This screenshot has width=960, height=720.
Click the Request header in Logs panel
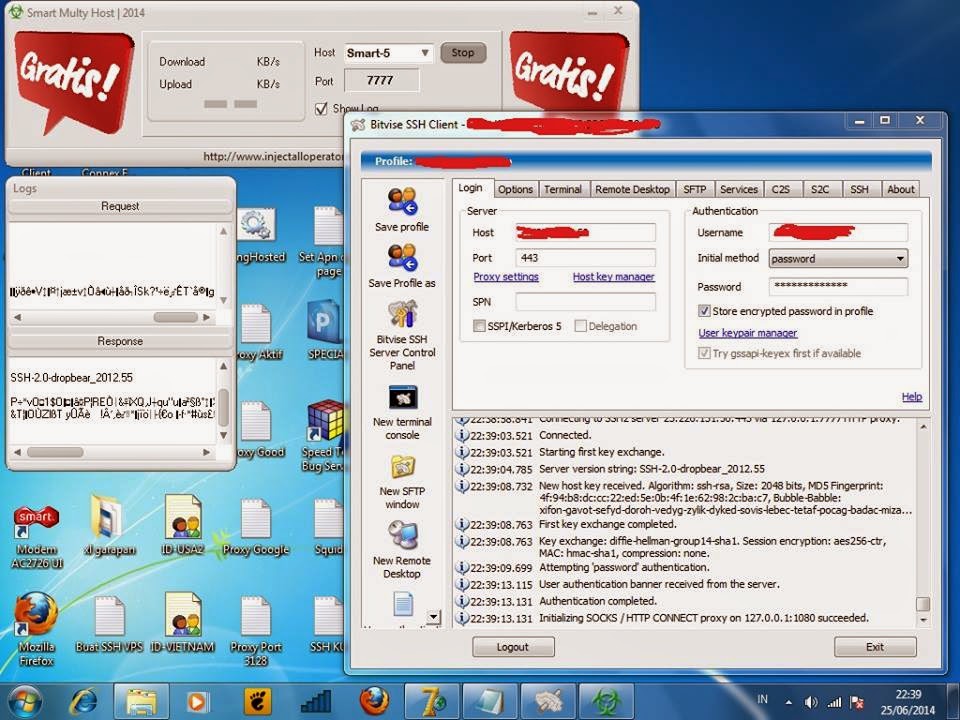[120, 206]
